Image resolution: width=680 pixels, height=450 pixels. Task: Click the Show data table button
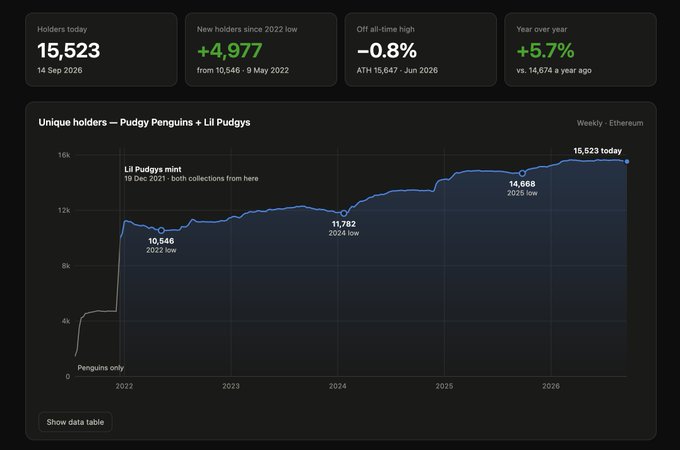(x=75, y=422)
